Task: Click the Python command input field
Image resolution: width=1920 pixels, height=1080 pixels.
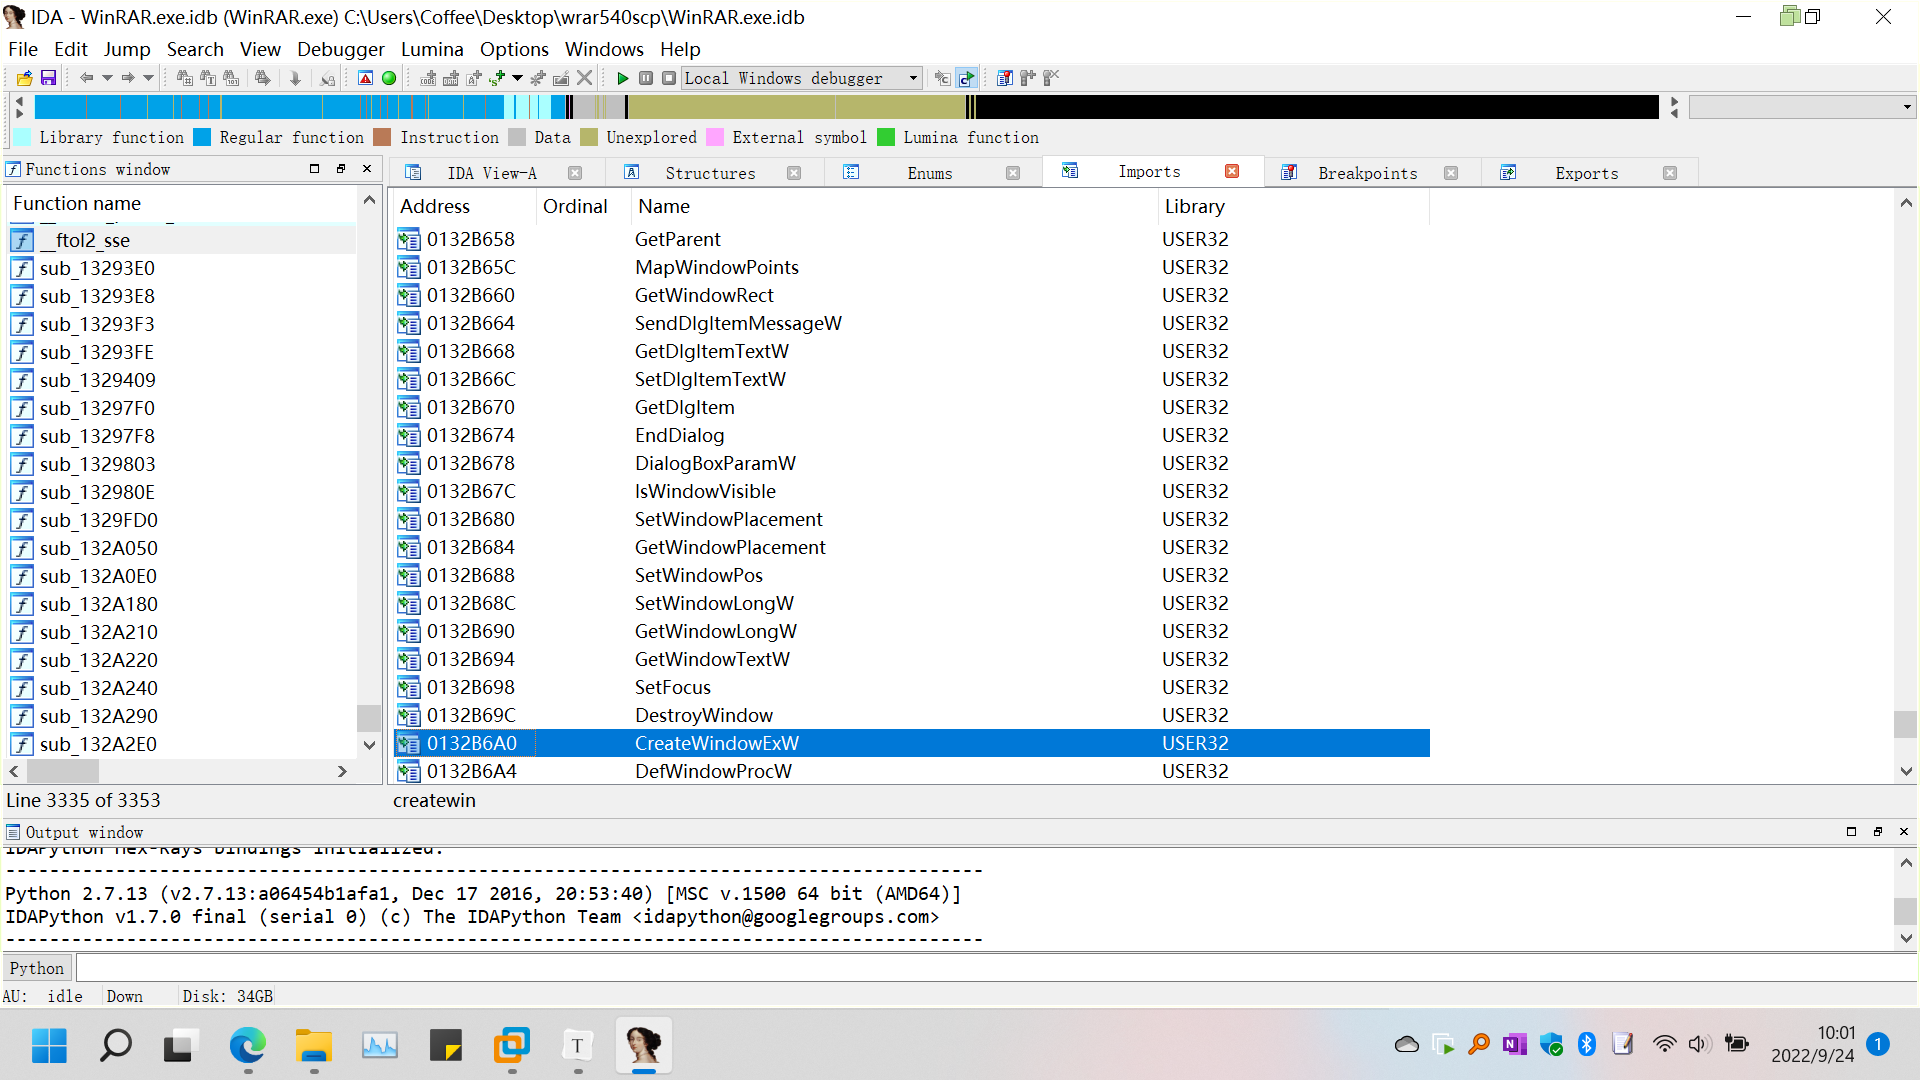Action: point(996,968)
